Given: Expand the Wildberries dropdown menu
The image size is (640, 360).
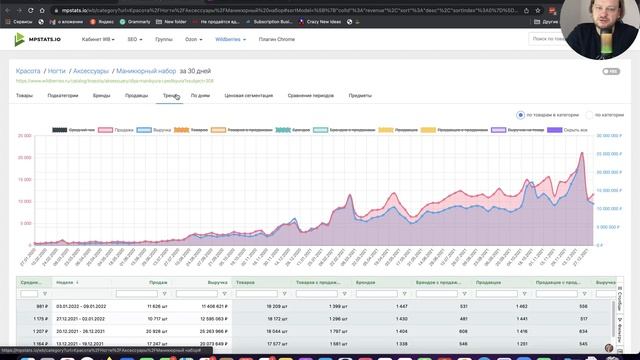Looking at the screenshot, I should tap(231, 40).
